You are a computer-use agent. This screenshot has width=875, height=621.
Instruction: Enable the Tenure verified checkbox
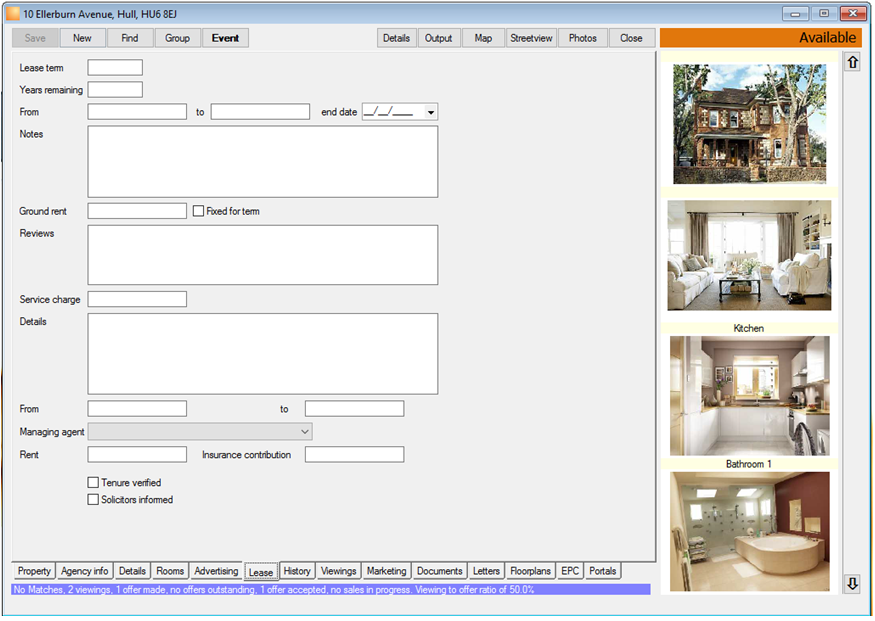[x=93, y=482]
